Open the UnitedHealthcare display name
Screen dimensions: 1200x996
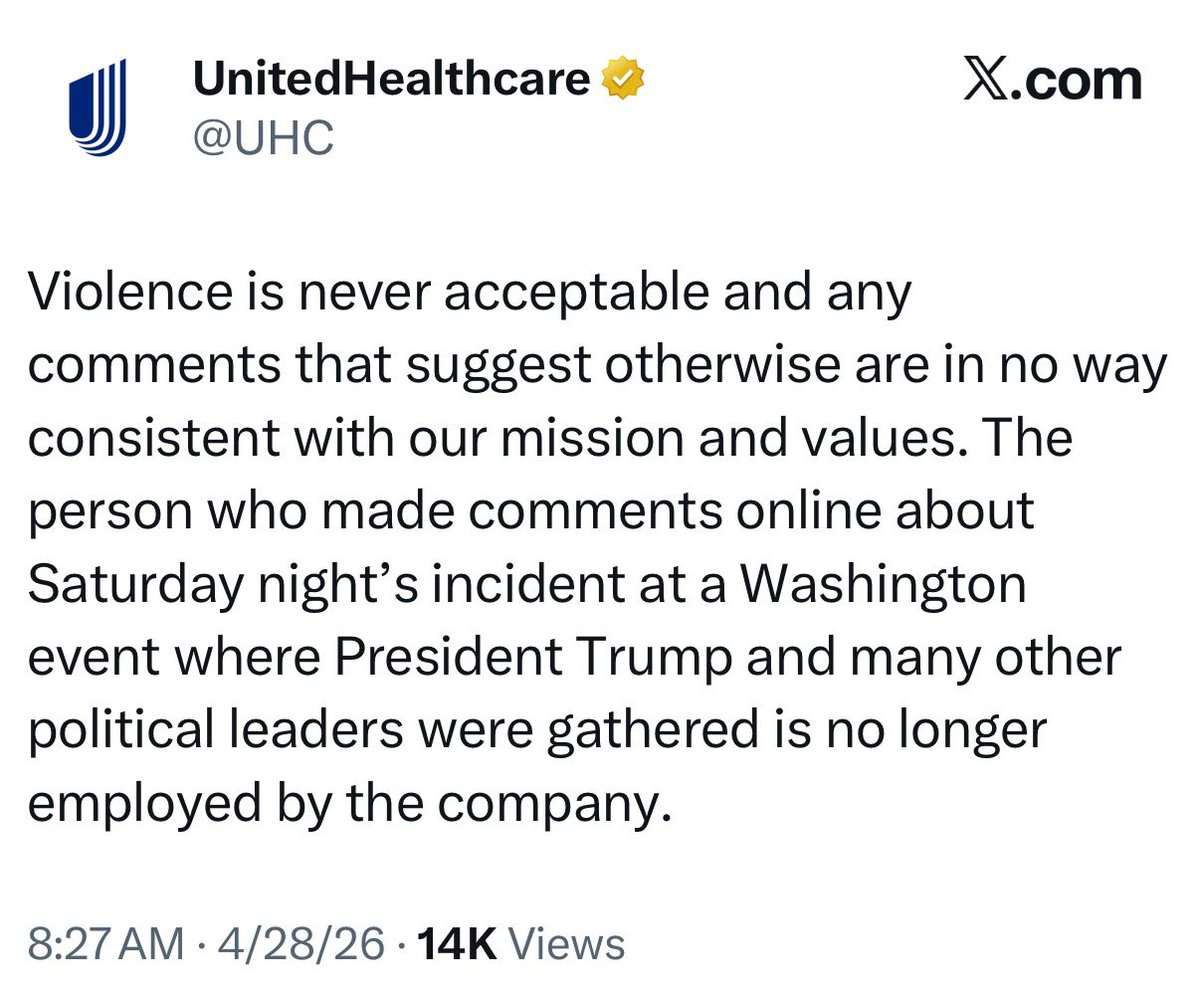click(391, 79)
